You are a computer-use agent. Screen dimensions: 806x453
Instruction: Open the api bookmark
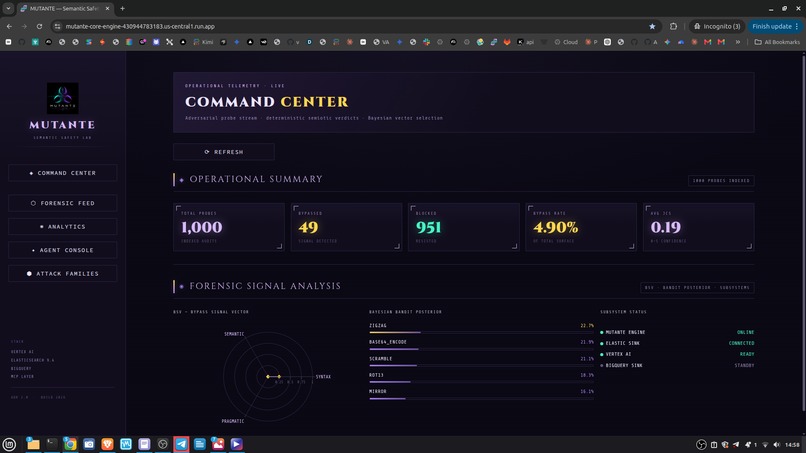point(526,42)
